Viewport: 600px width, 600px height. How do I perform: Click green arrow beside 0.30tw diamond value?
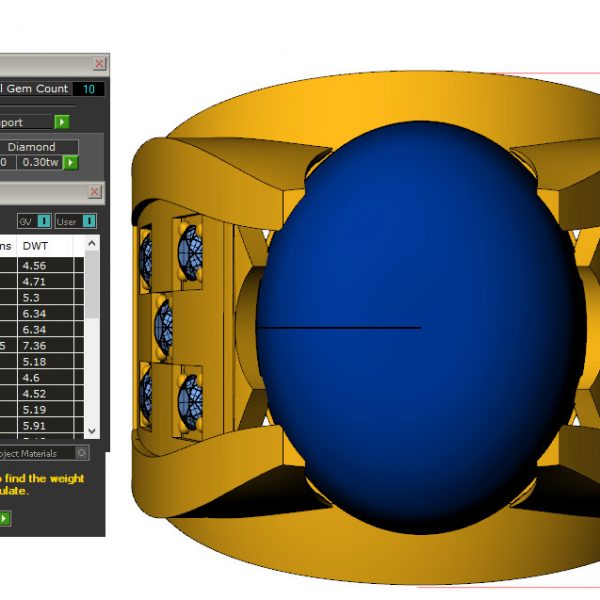click(x=70, y=163)
